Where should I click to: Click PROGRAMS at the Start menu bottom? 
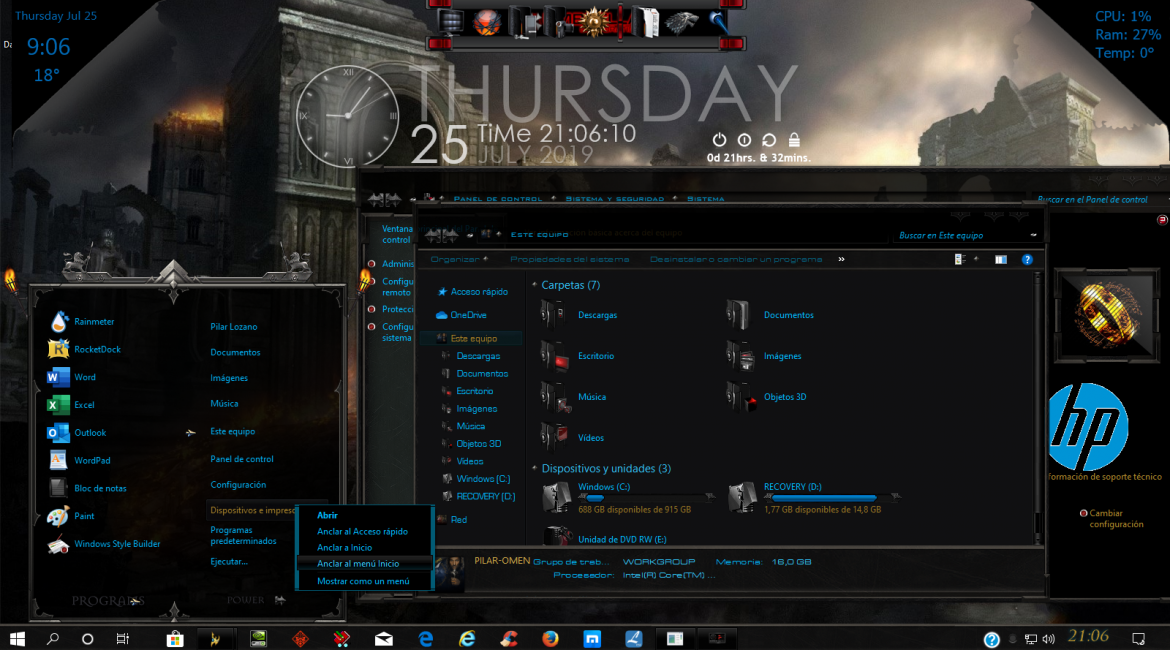point(108,601)
